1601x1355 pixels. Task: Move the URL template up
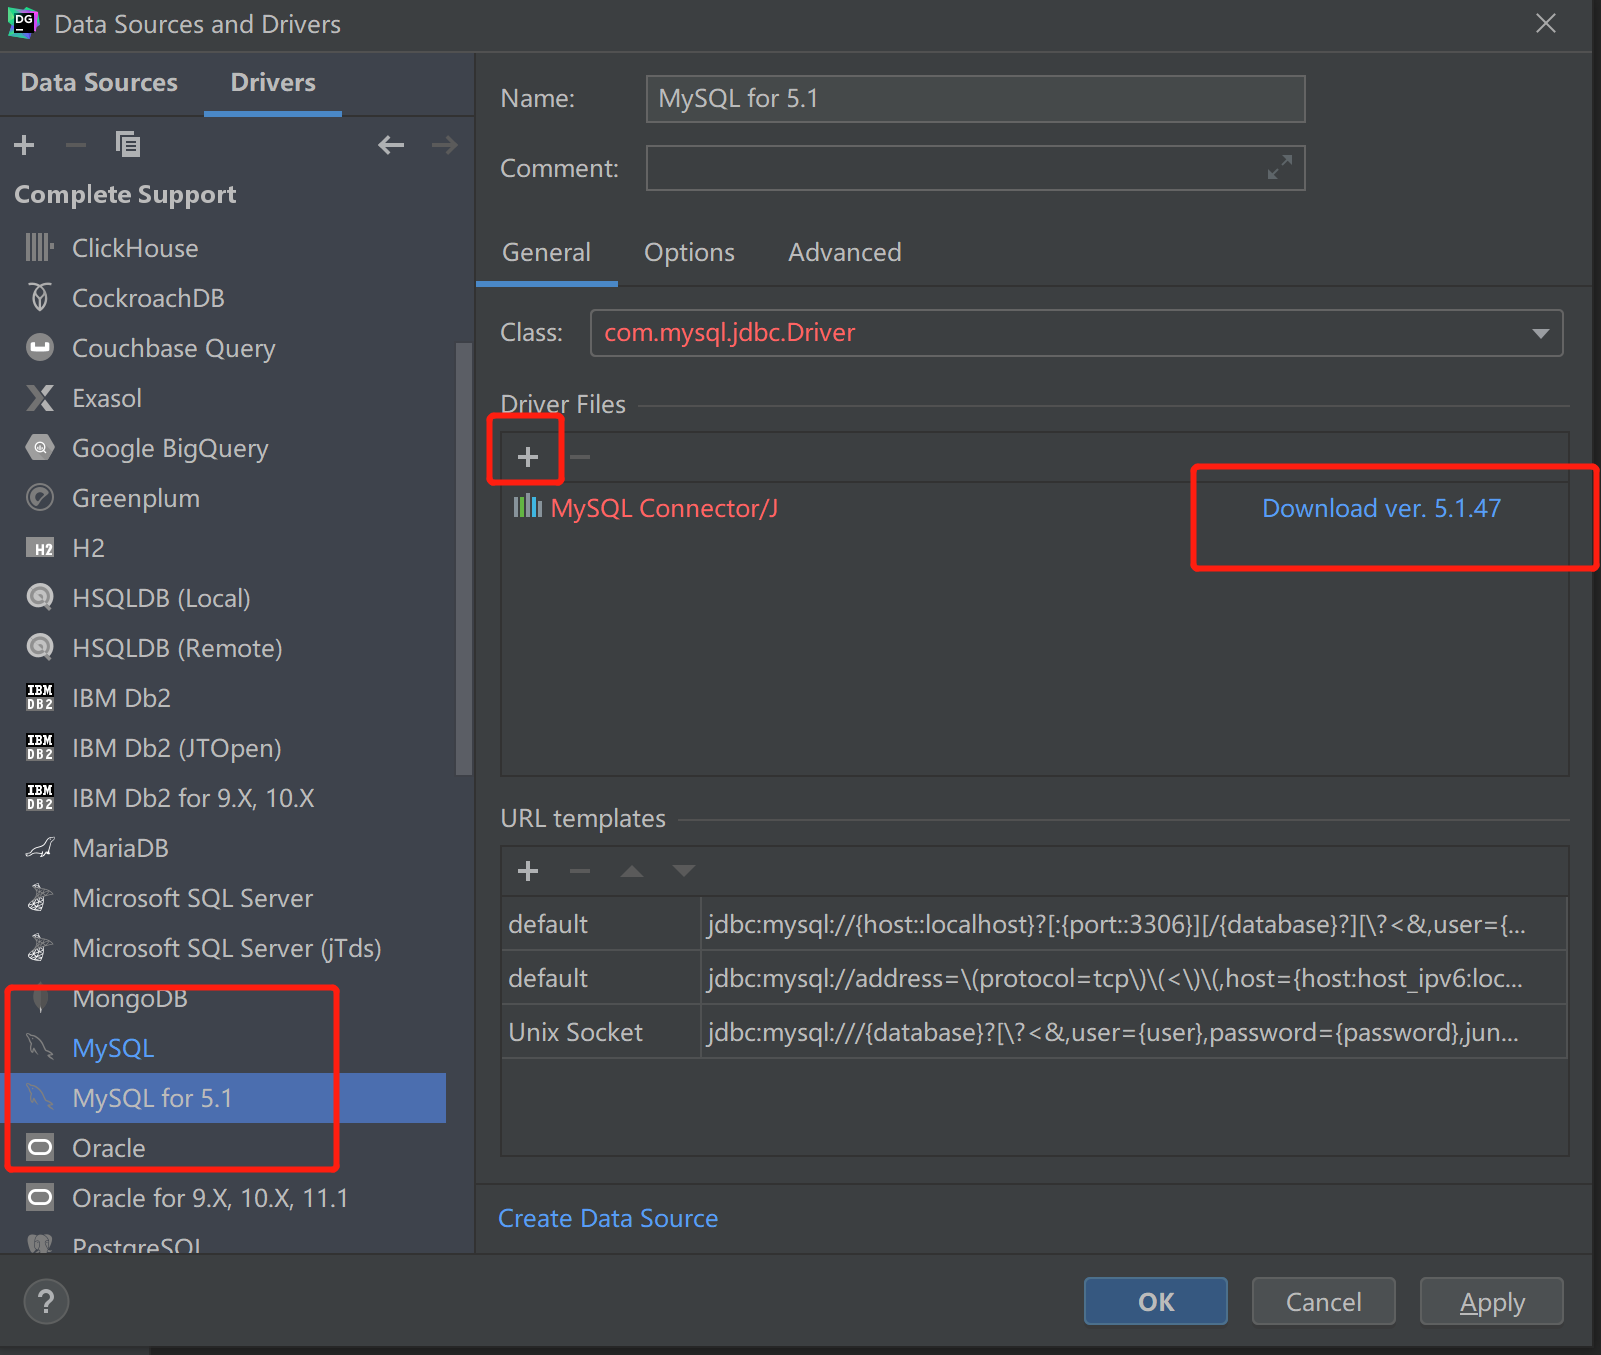631,871
